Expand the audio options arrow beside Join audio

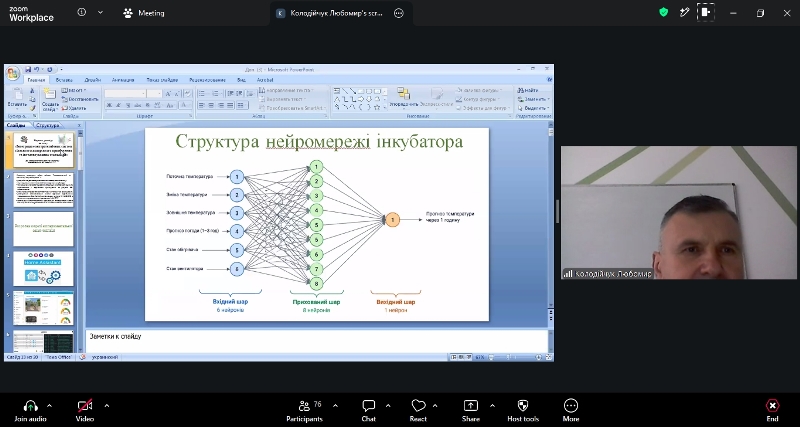pos(49,406)
